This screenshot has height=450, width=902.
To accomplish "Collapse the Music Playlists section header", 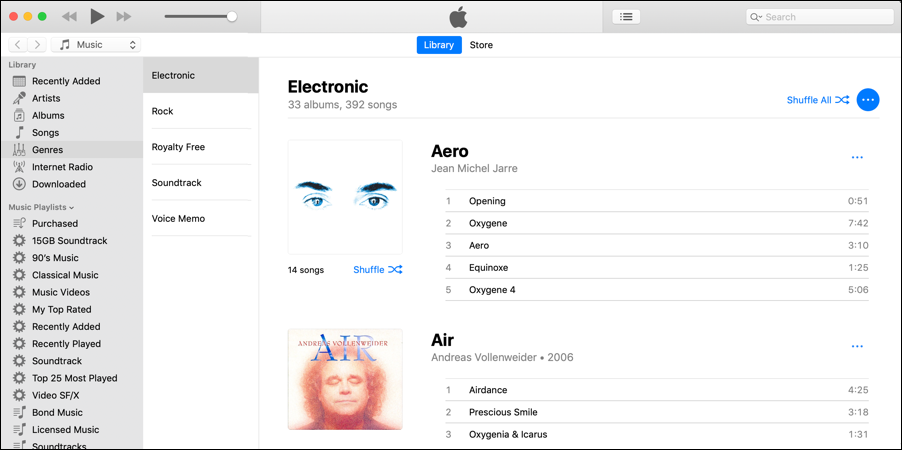I will click(x=41, y=207).
